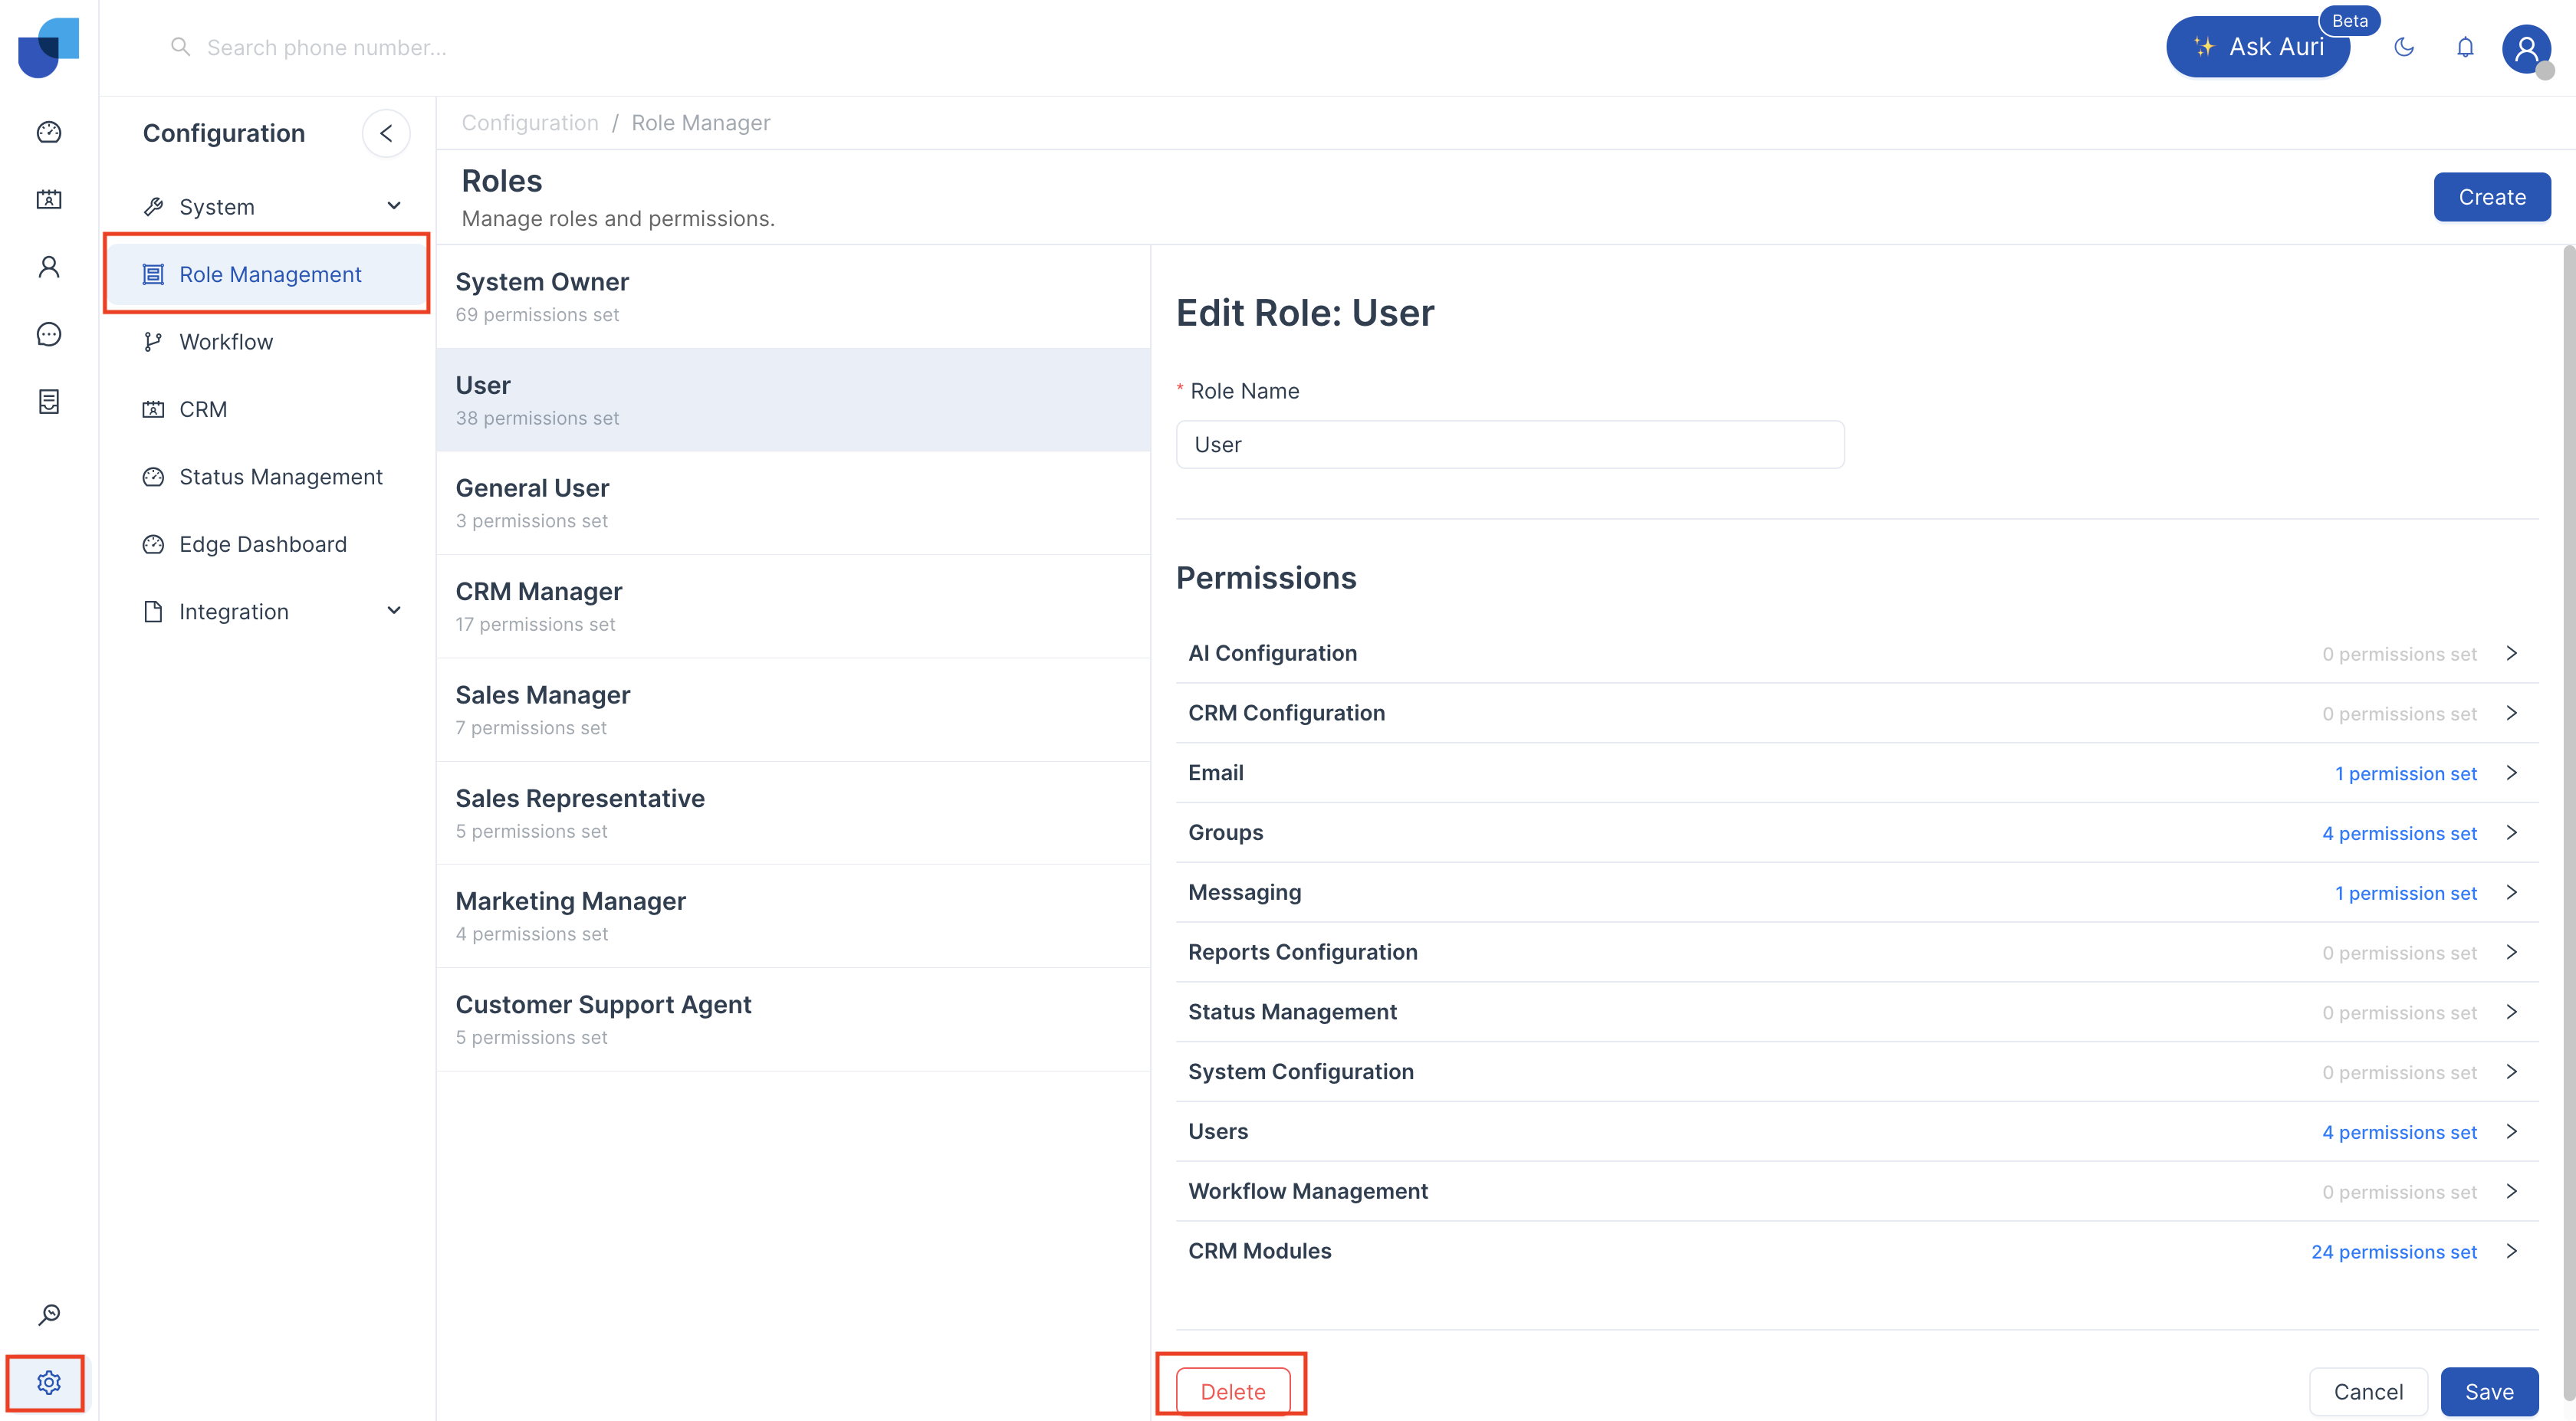
Task: Click the Role Name input field
Action: click(x=1510, y=444)
